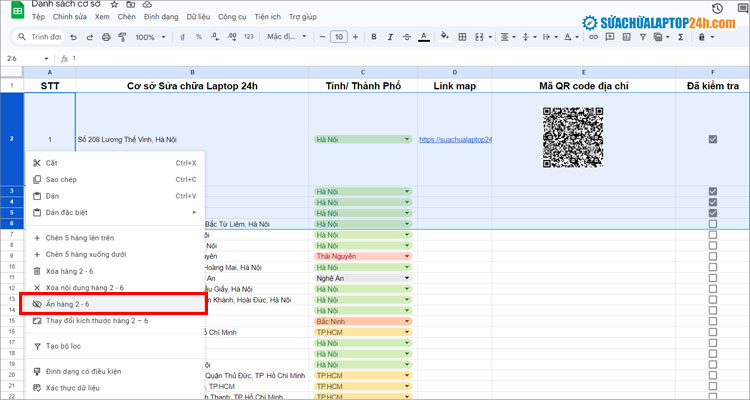Expand the Hà Nội dropdown in row 2

pos(406,139)
